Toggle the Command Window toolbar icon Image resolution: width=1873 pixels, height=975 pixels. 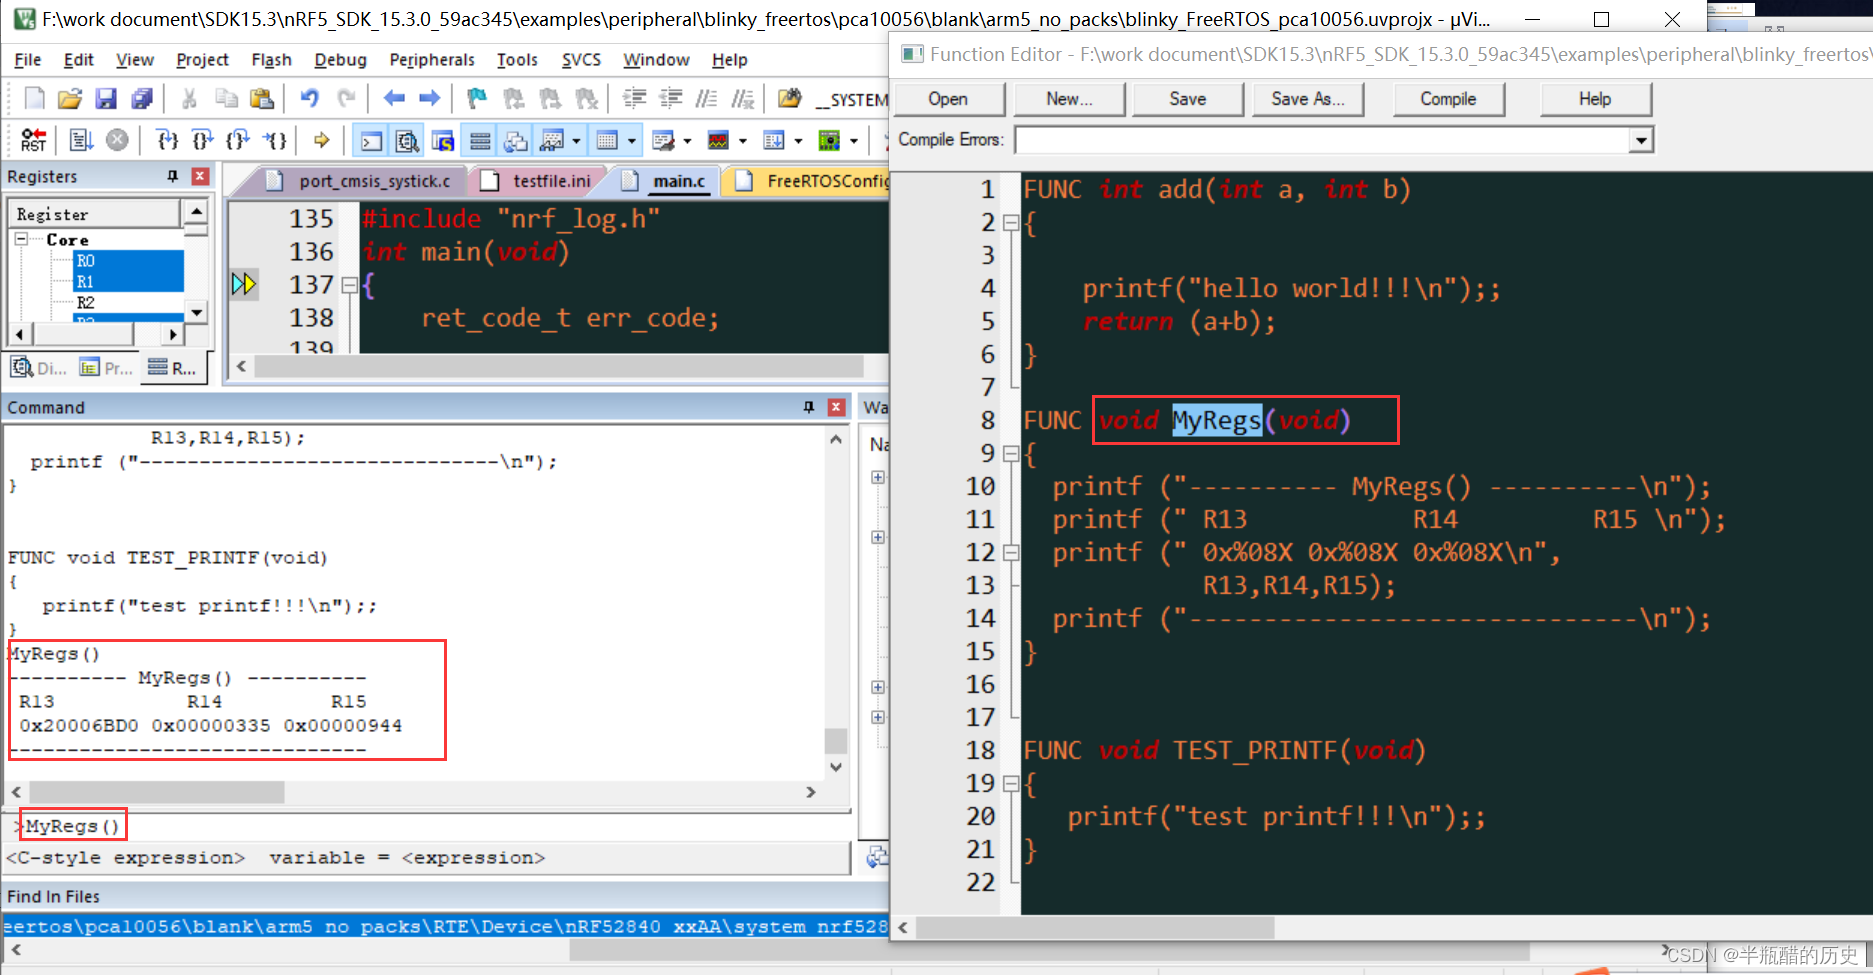coord(371,141)
